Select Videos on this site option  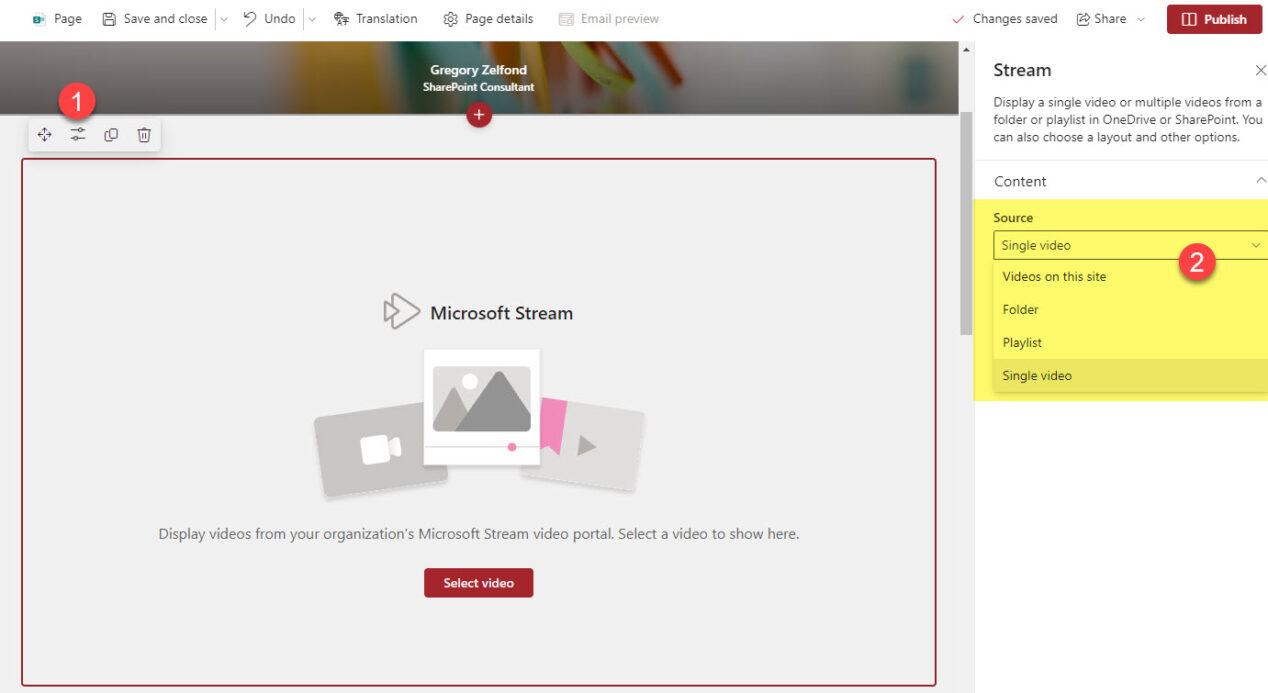pos(1053,276)
